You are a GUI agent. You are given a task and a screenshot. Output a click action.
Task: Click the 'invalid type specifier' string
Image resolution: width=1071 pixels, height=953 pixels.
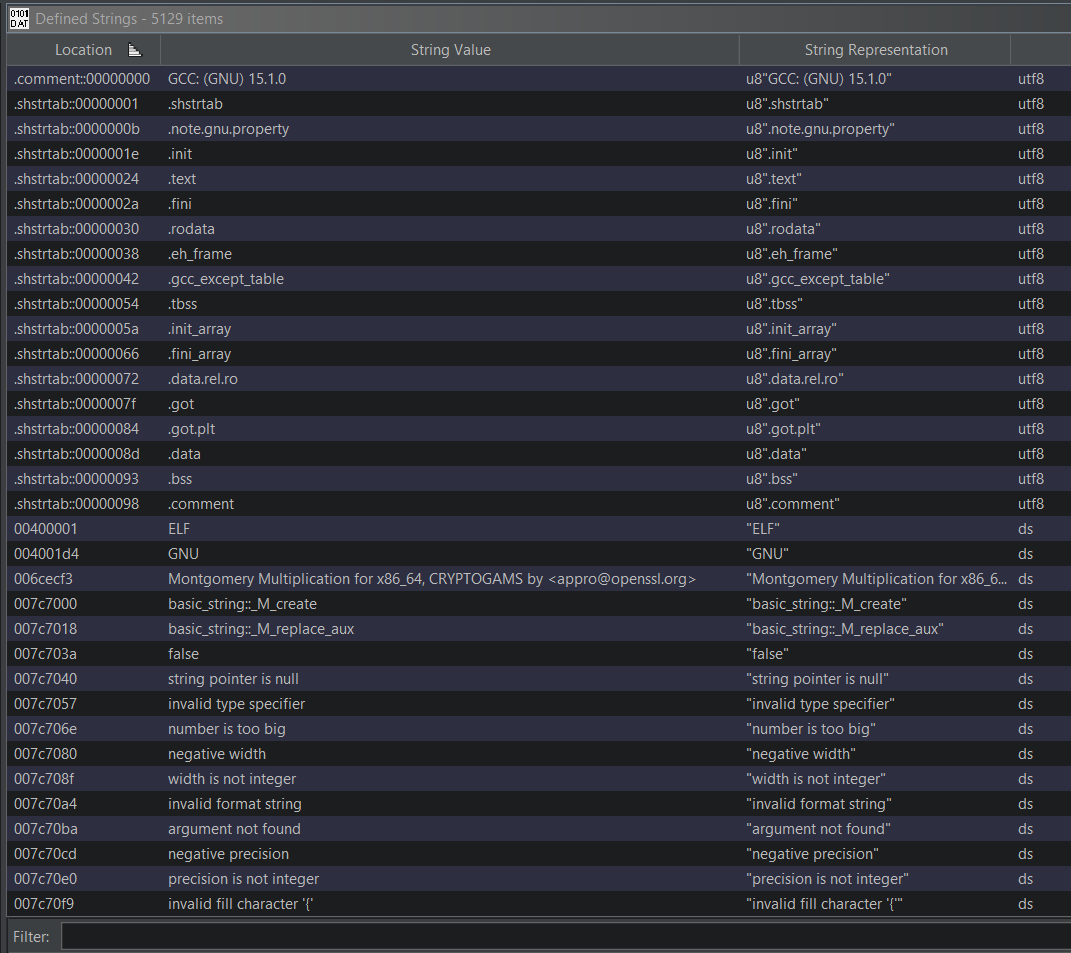[236, 704]
